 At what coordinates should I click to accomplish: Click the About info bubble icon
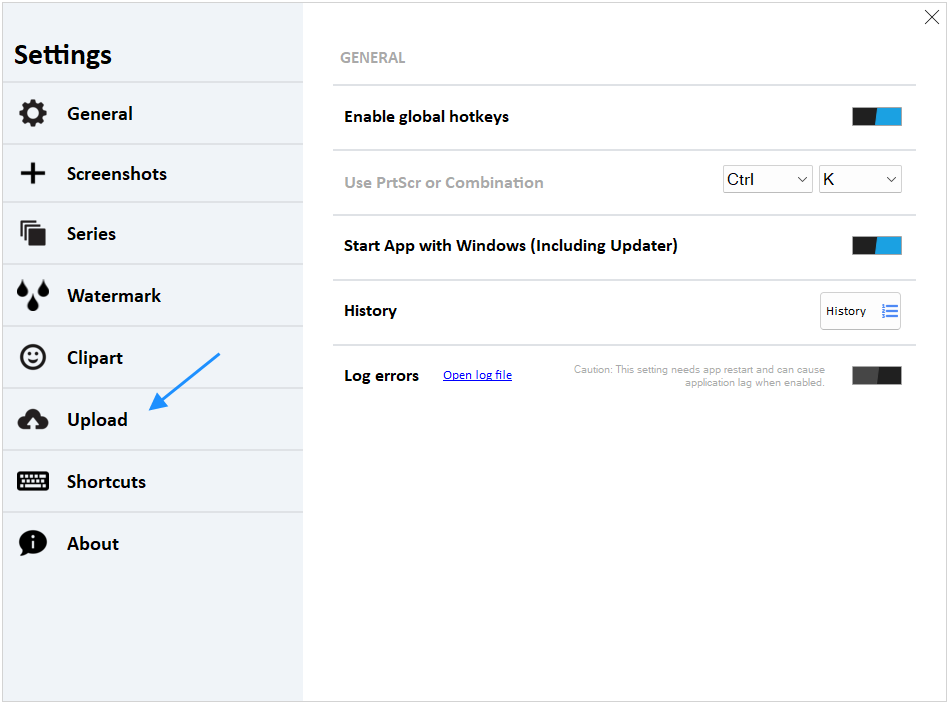tap(33, 543)
